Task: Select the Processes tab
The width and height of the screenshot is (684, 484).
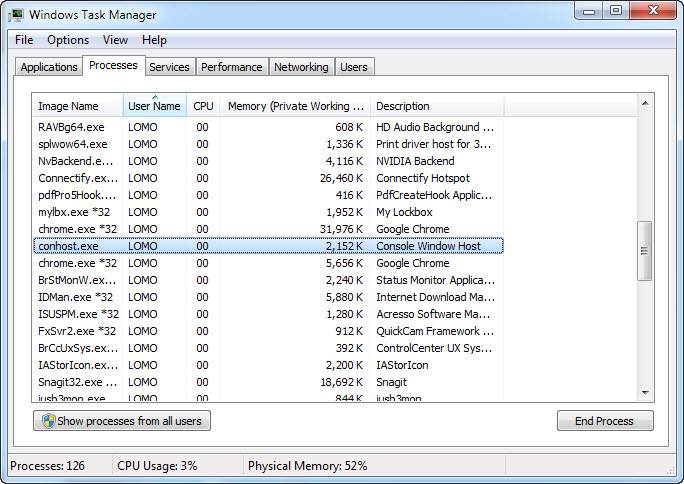Action: coord(113,65)
